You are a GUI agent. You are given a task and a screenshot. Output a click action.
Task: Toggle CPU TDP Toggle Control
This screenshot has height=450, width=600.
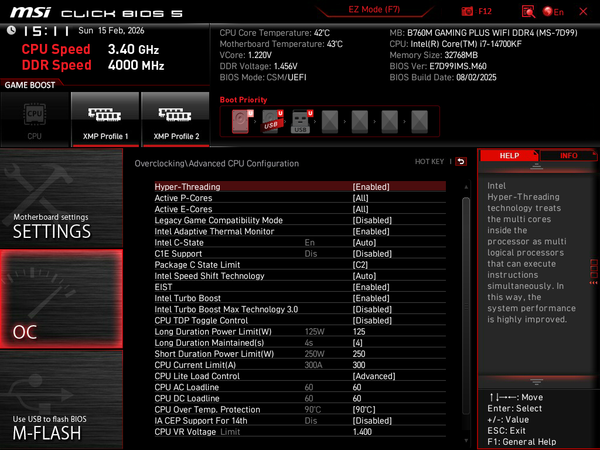click(300, 320)
